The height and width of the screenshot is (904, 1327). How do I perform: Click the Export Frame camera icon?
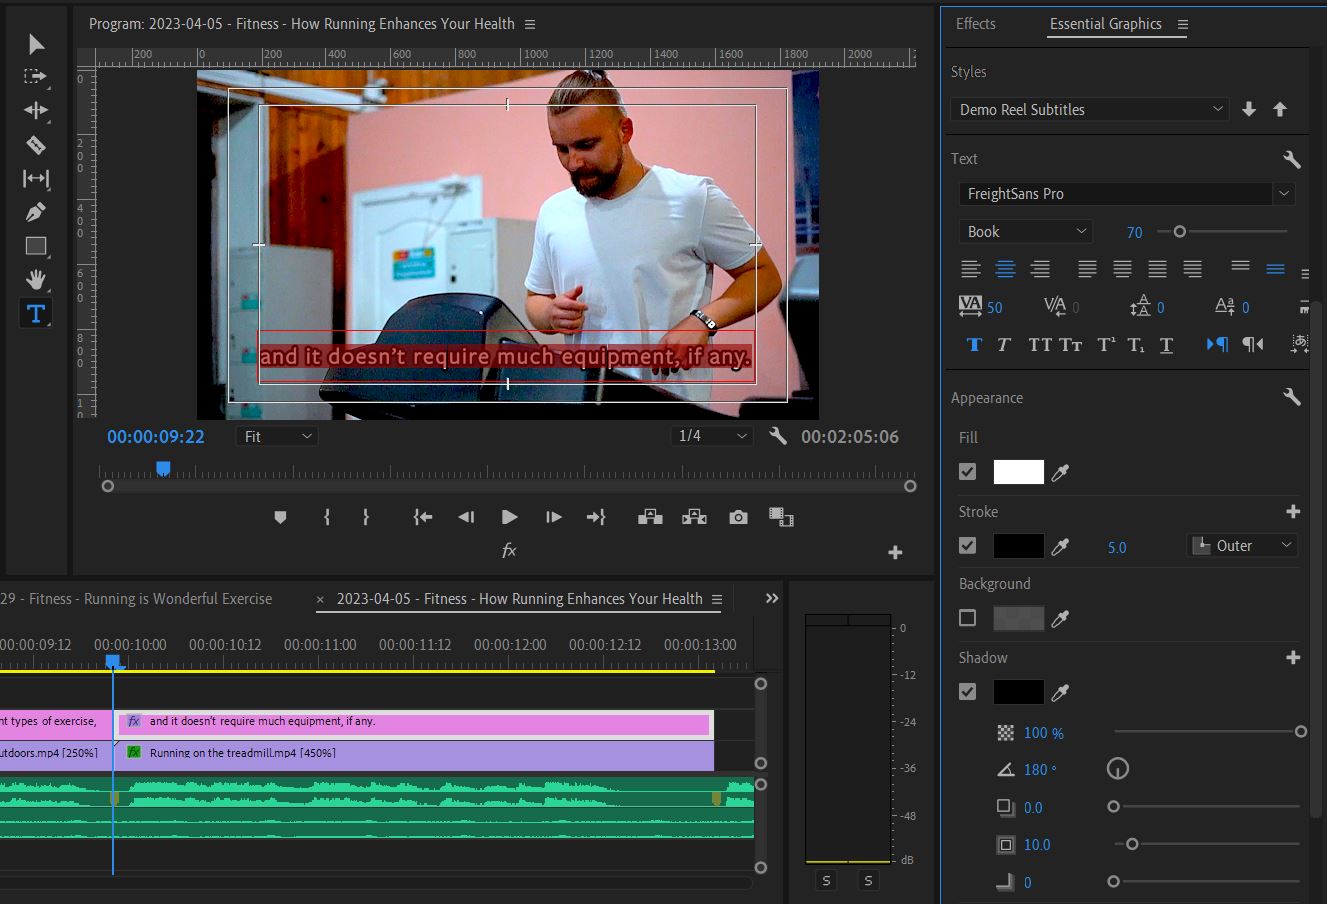(738, 517)
